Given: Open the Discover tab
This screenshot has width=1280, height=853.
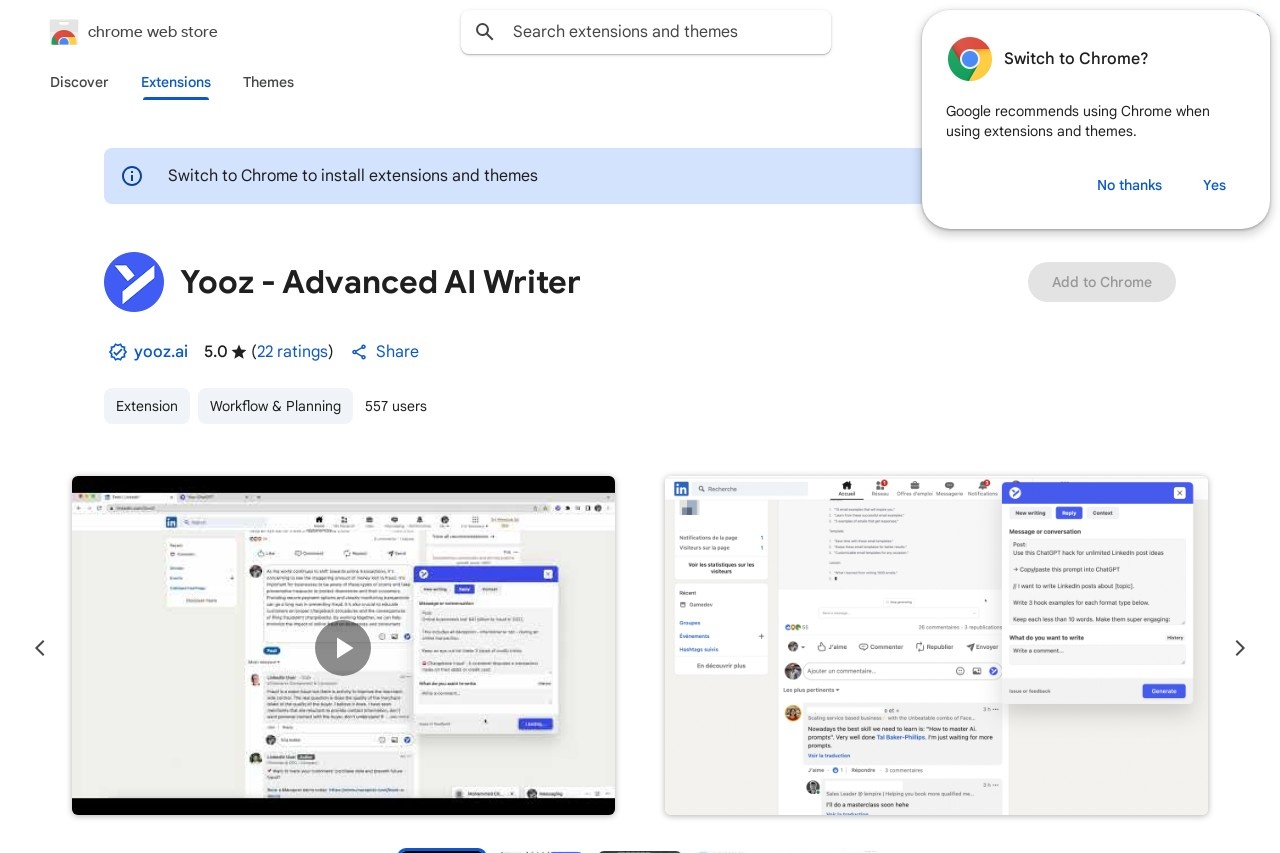Looking at the screenshot, I should (x=79, y=82).
